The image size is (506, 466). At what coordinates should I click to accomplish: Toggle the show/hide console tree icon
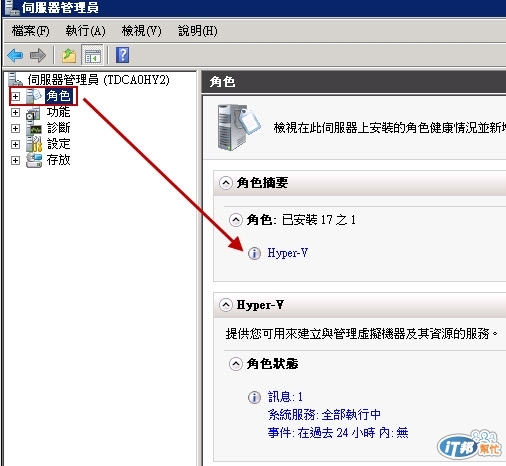point(92,55)
